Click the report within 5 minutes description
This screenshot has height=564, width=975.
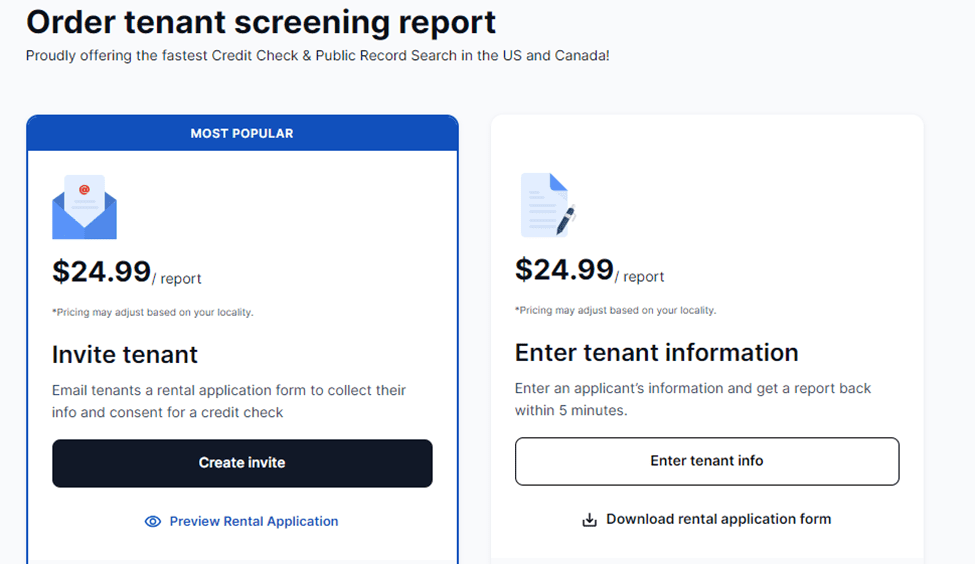click(x=693, y=399)
